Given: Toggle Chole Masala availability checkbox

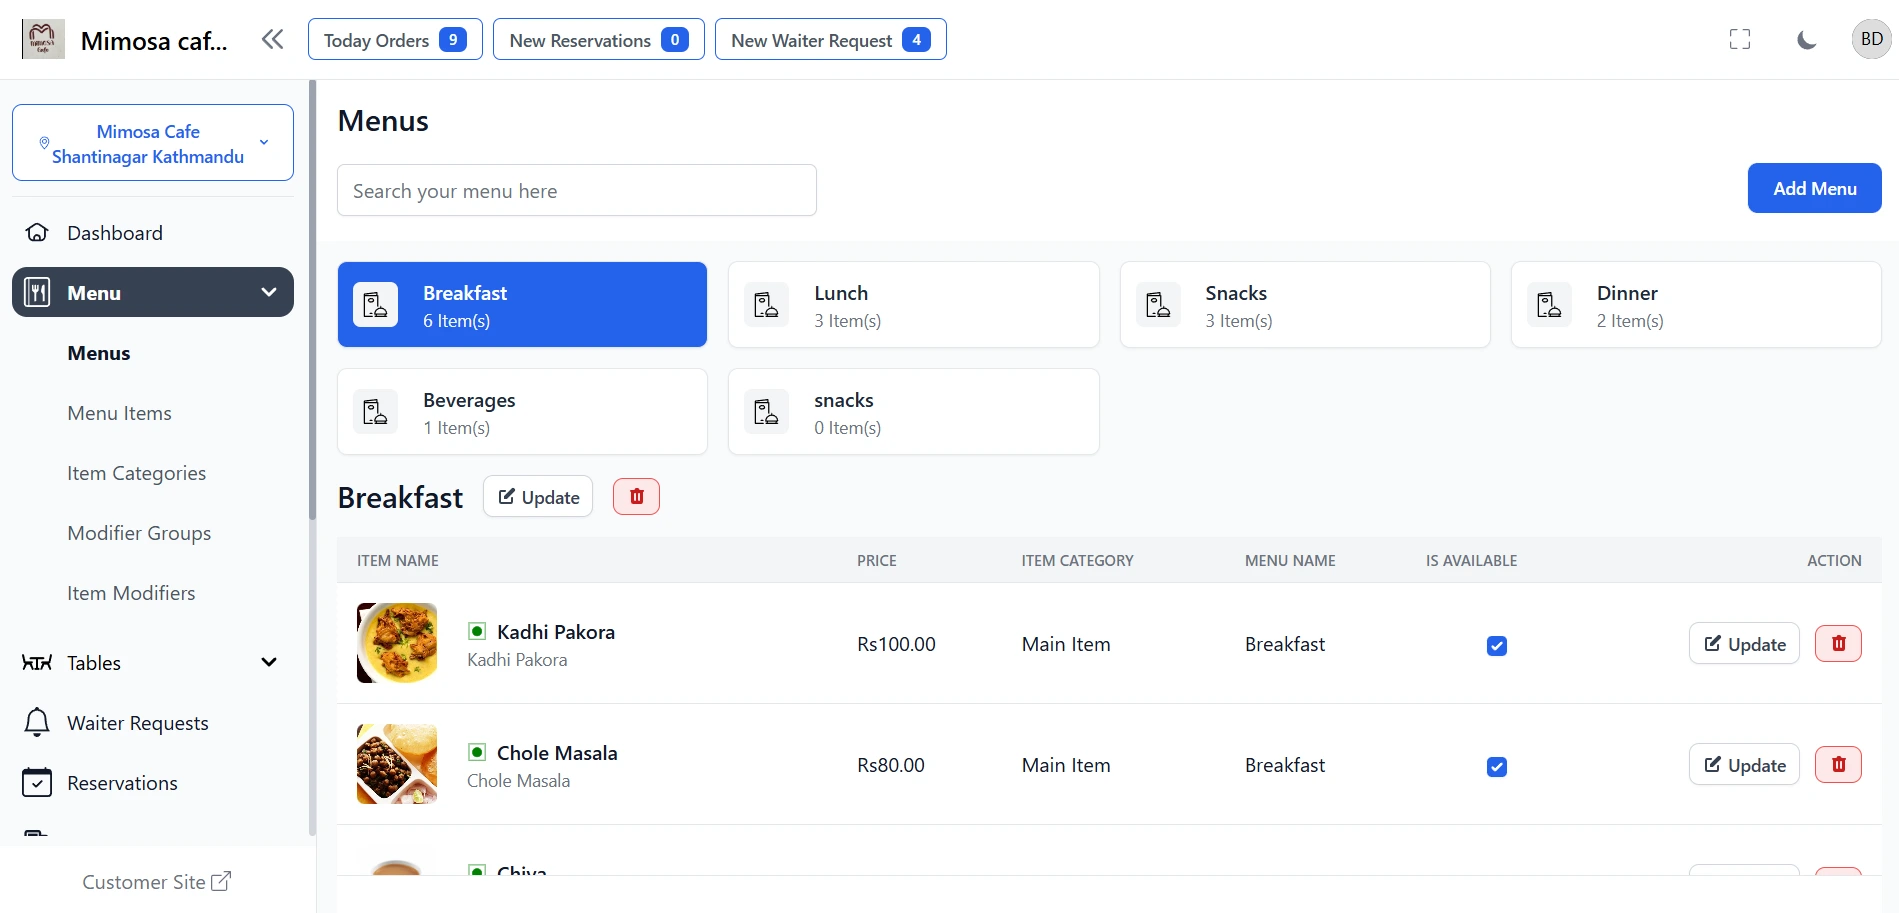Looking at the screenshot, I should tap(1496, 767).
